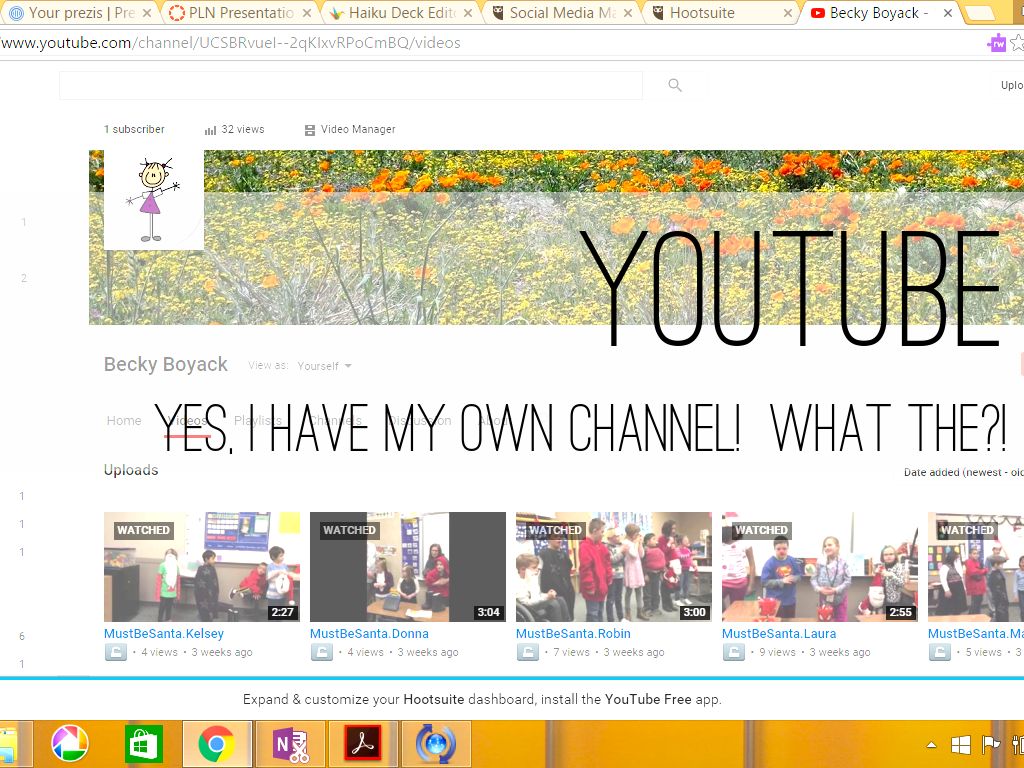
Task: Switch to the Haiku Deck Editor tab
Action: pos(402,13)
